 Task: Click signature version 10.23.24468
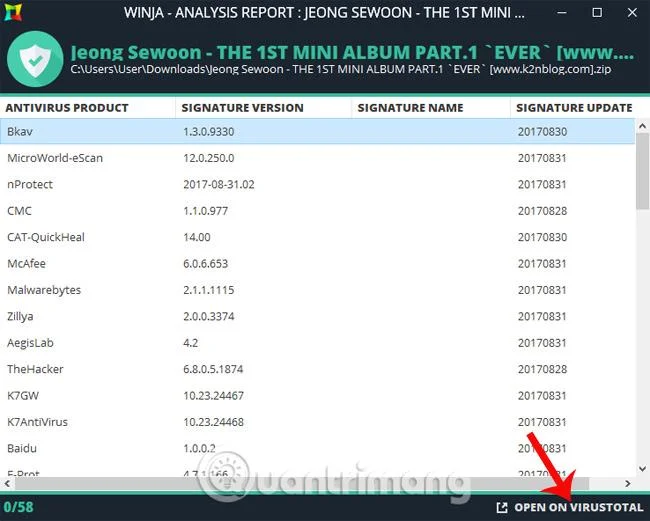point(213,422)
